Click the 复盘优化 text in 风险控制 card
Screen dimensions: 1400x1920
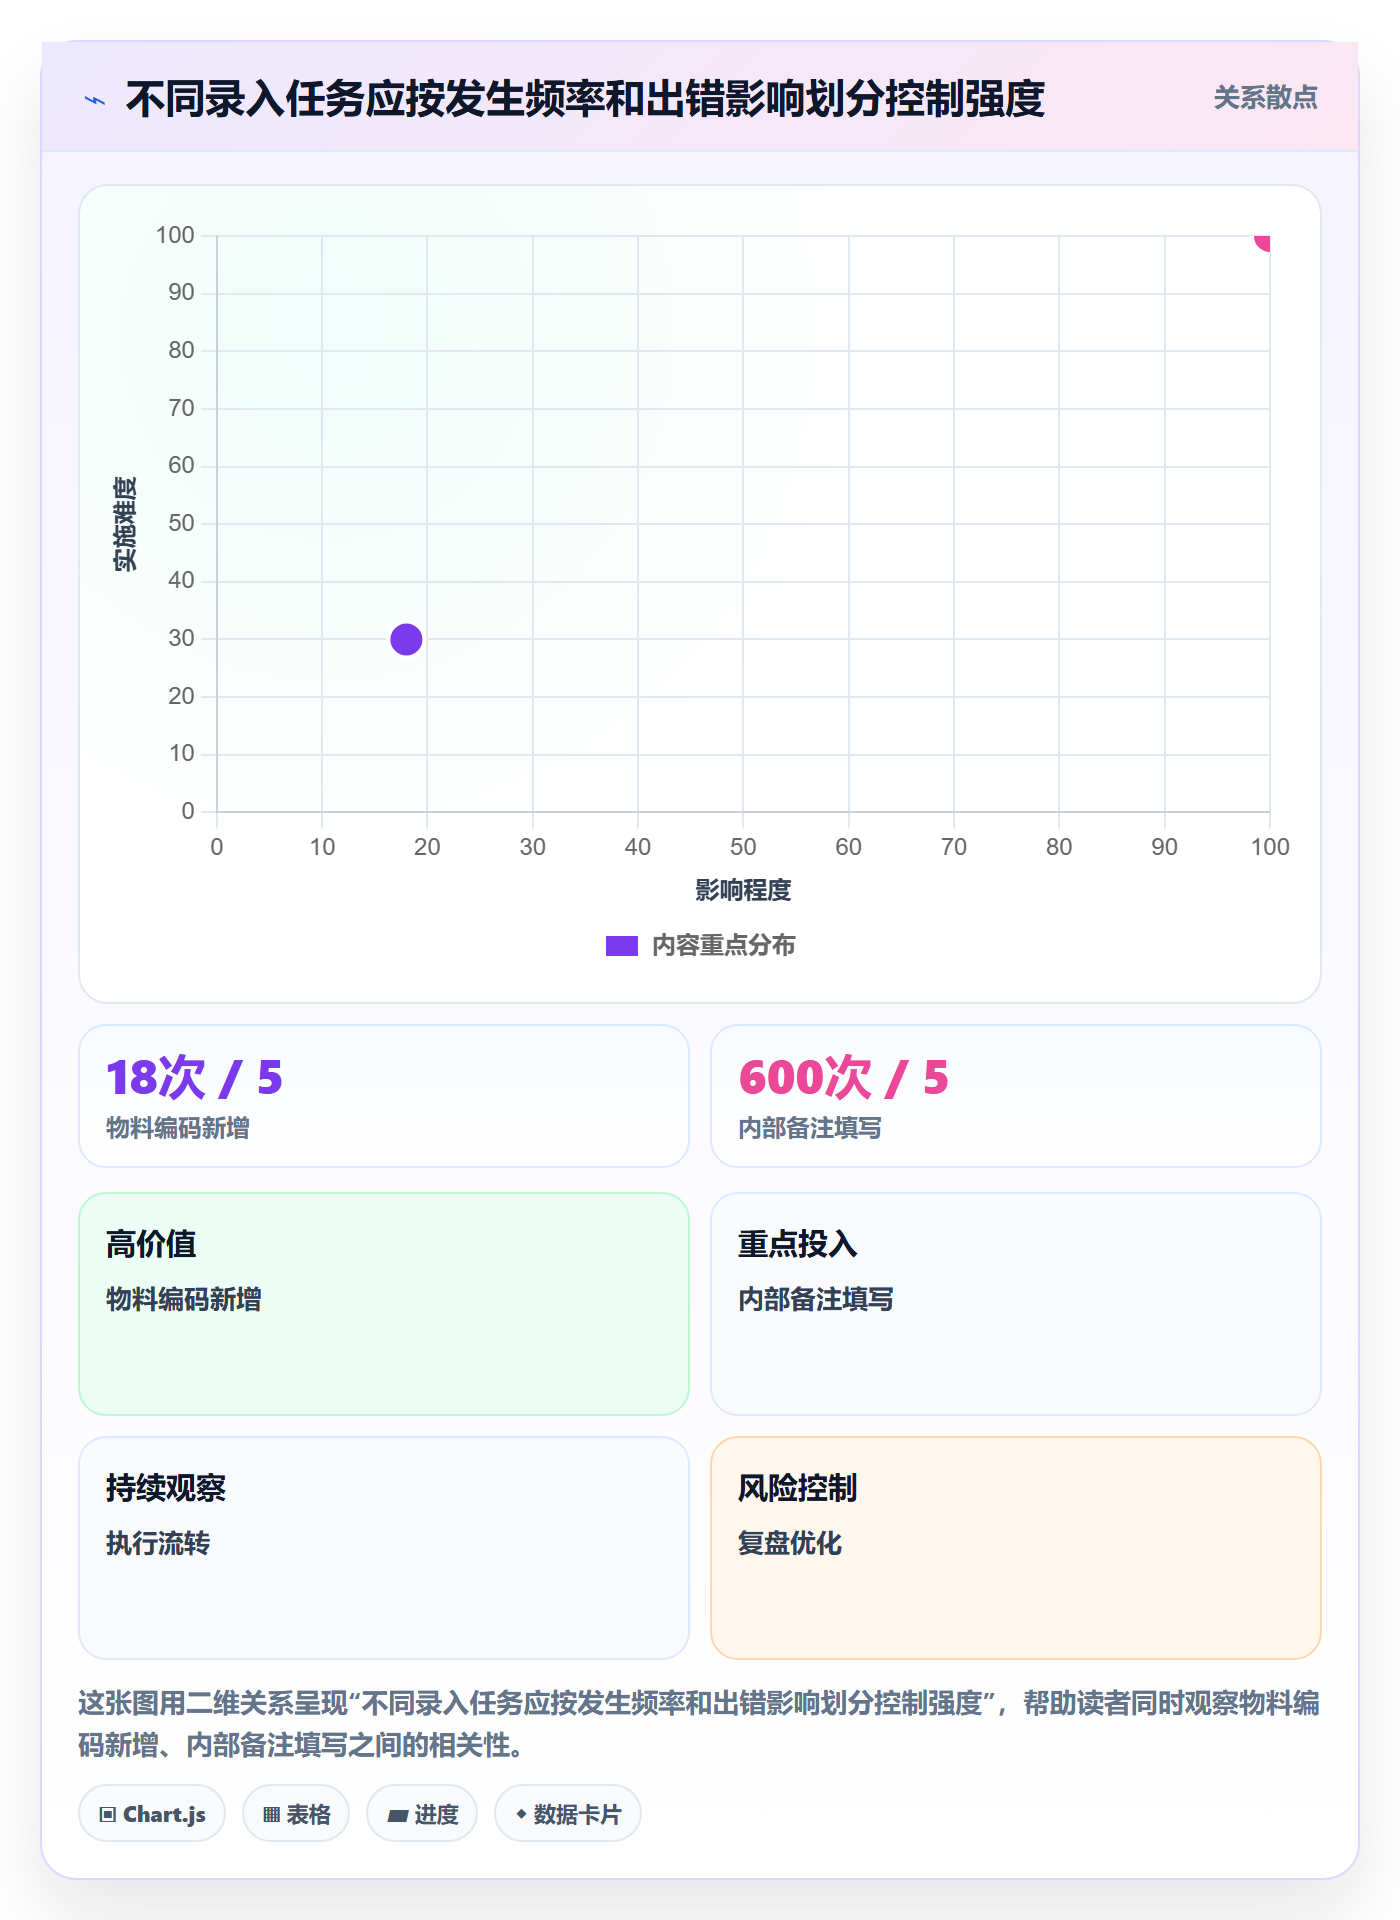point(790,1543)
